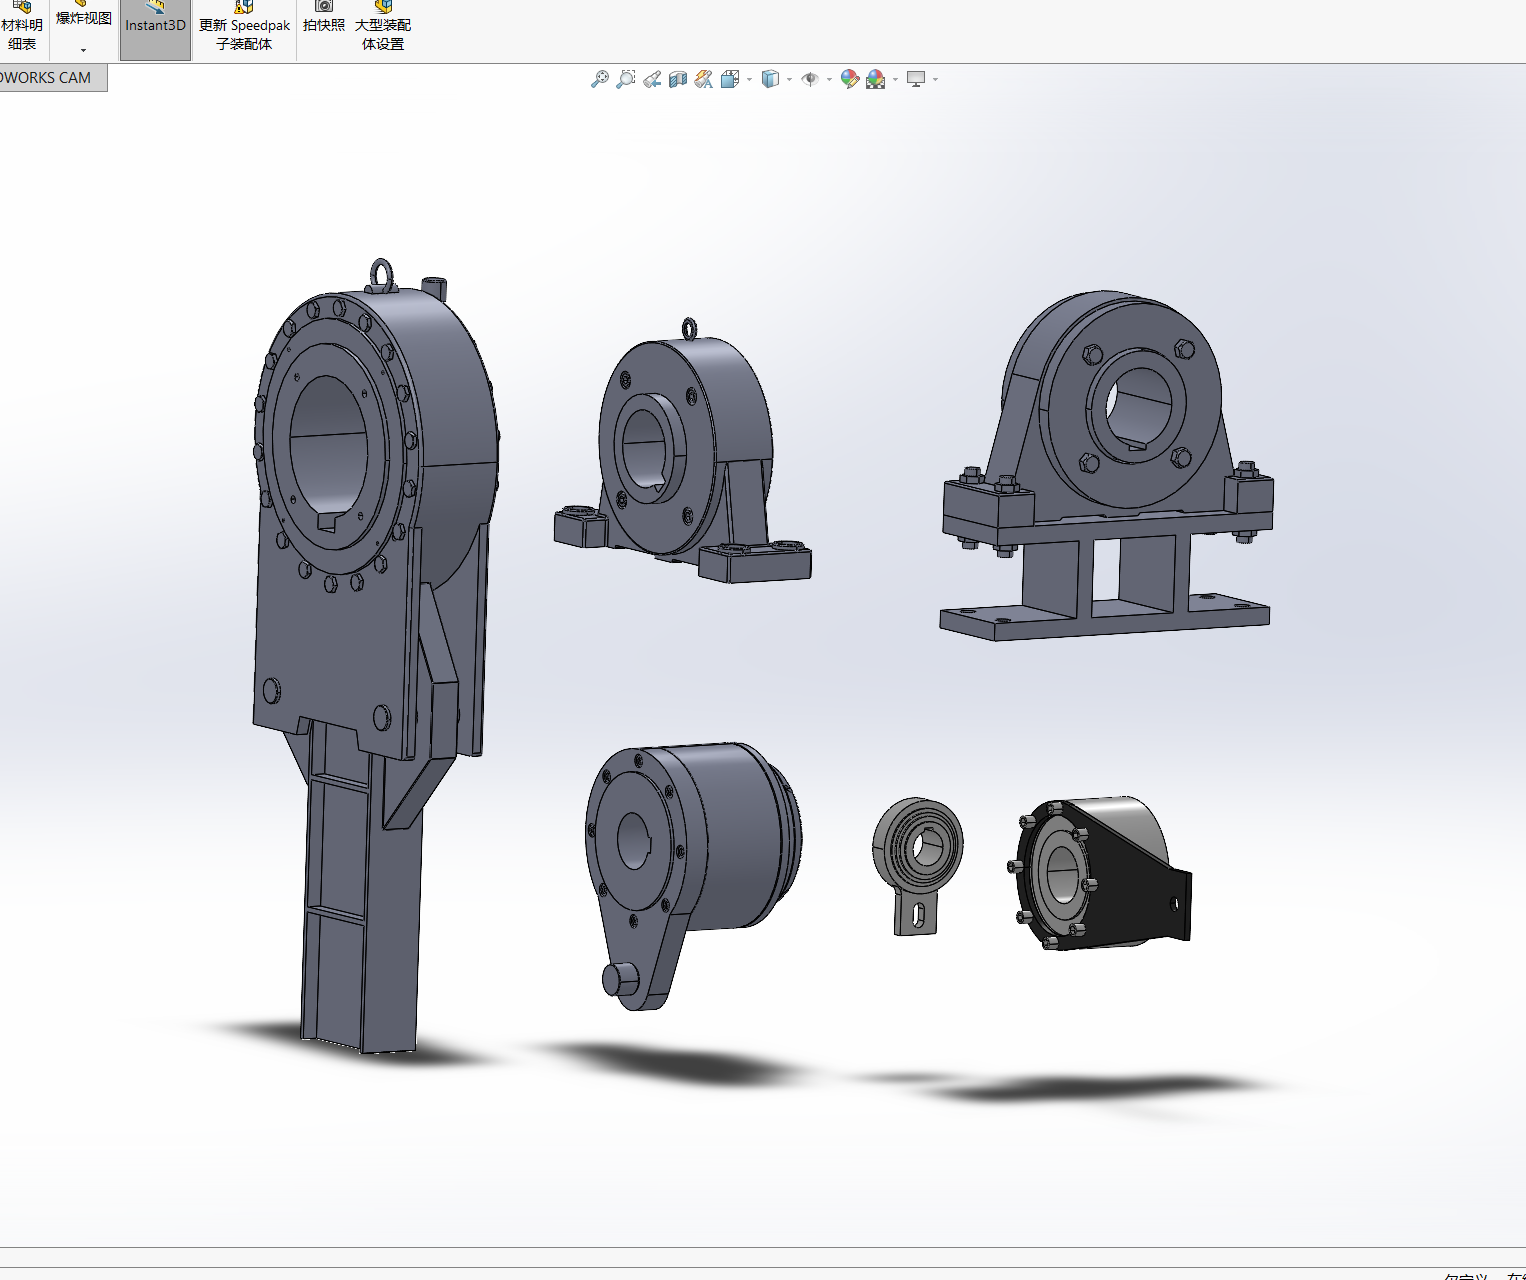Expand the Display Style dropdown arrow
Image resolution: width=1526 pixels, height=1280 pixels.
click(x=789, y=79)
